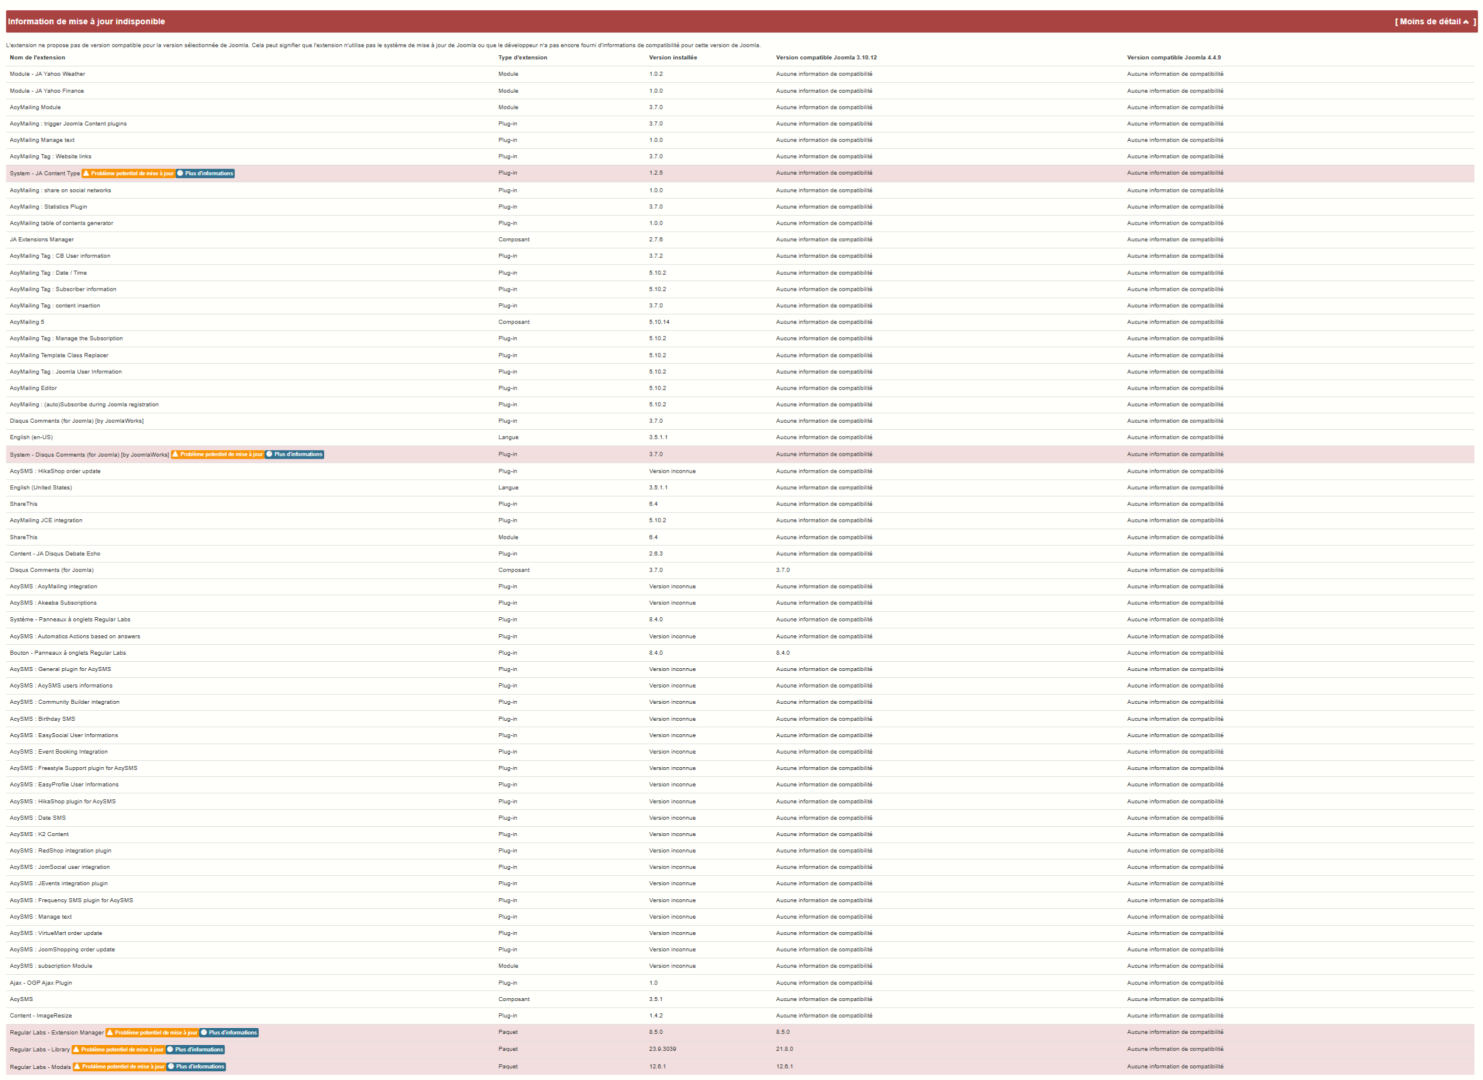Click 'Version installée' column header
Image resolution: width=1483 pixels, height=1080 pixels.
click(673, 57)
